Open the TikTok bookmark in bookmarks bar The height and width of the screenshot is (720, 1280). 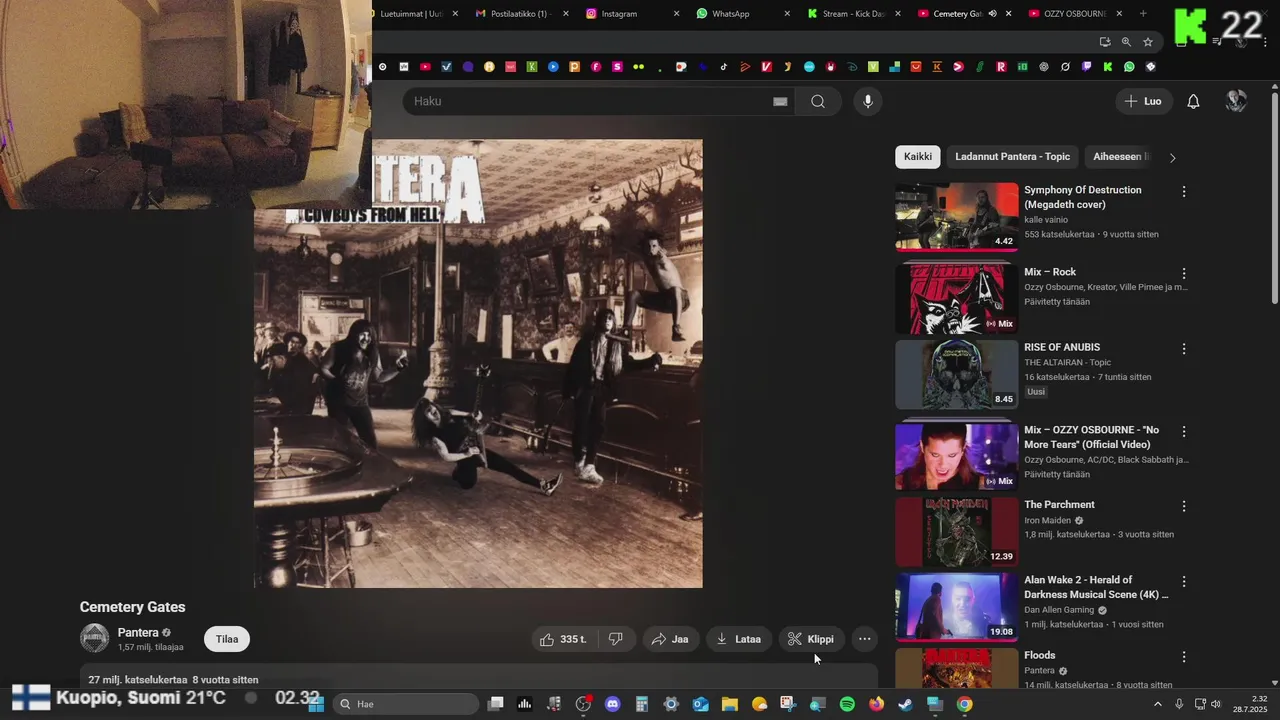pyautogui.click(x=723, y=67)
